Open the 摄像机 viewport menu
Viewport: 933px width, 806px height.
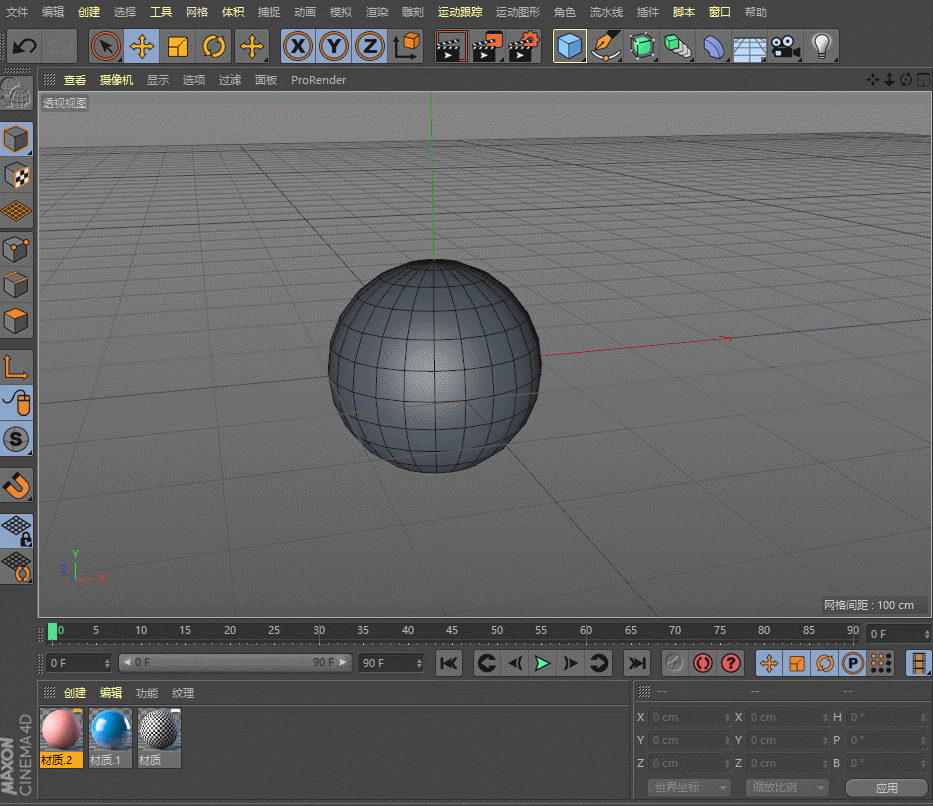pyautogui.click(x=116, y=80)
